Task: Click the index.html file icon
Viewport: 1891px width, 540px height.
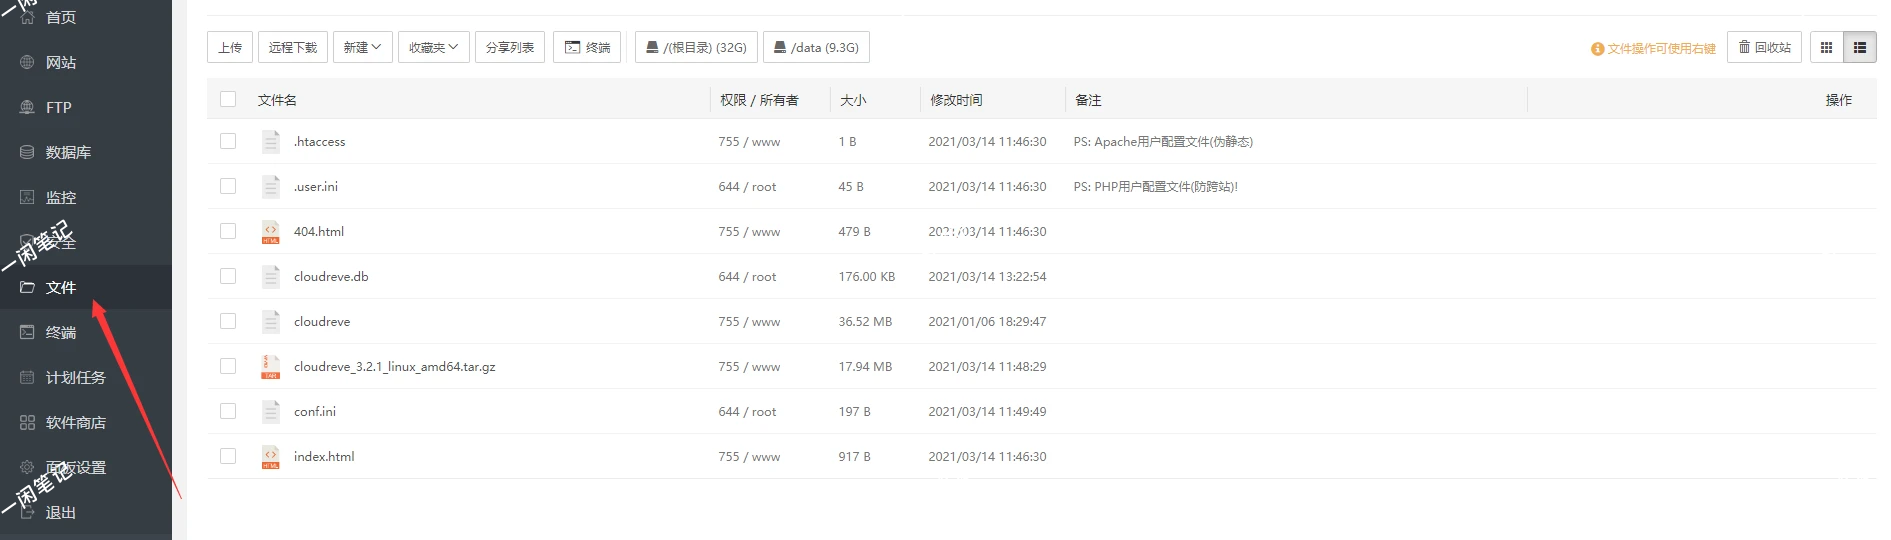Action: (x=270, y=457)
